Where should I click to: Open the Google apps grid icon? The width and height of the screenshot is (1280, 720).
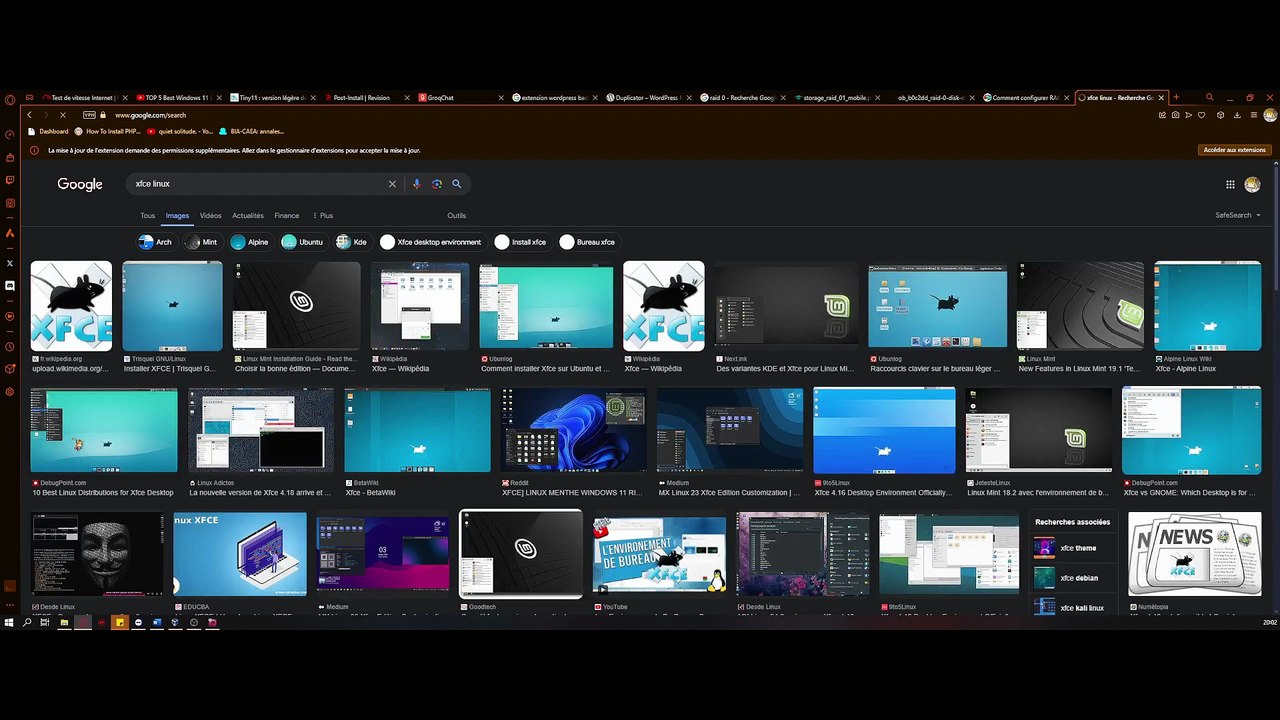pyautogui.click(x=1230, y=184)
